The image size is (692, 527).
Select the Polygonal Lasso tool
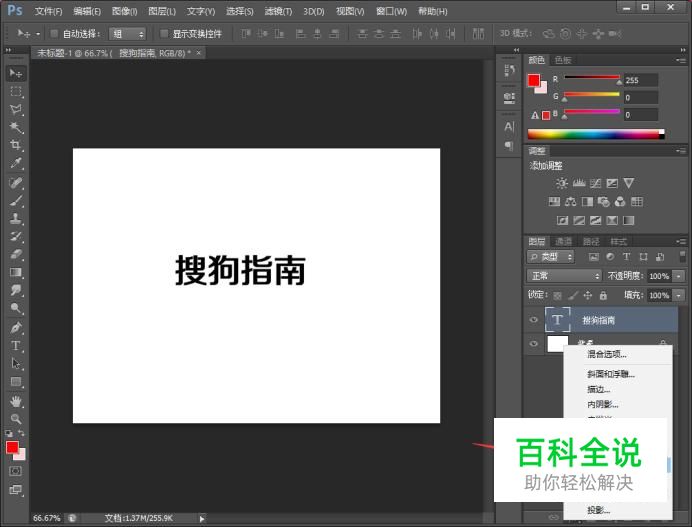[16, 109]
